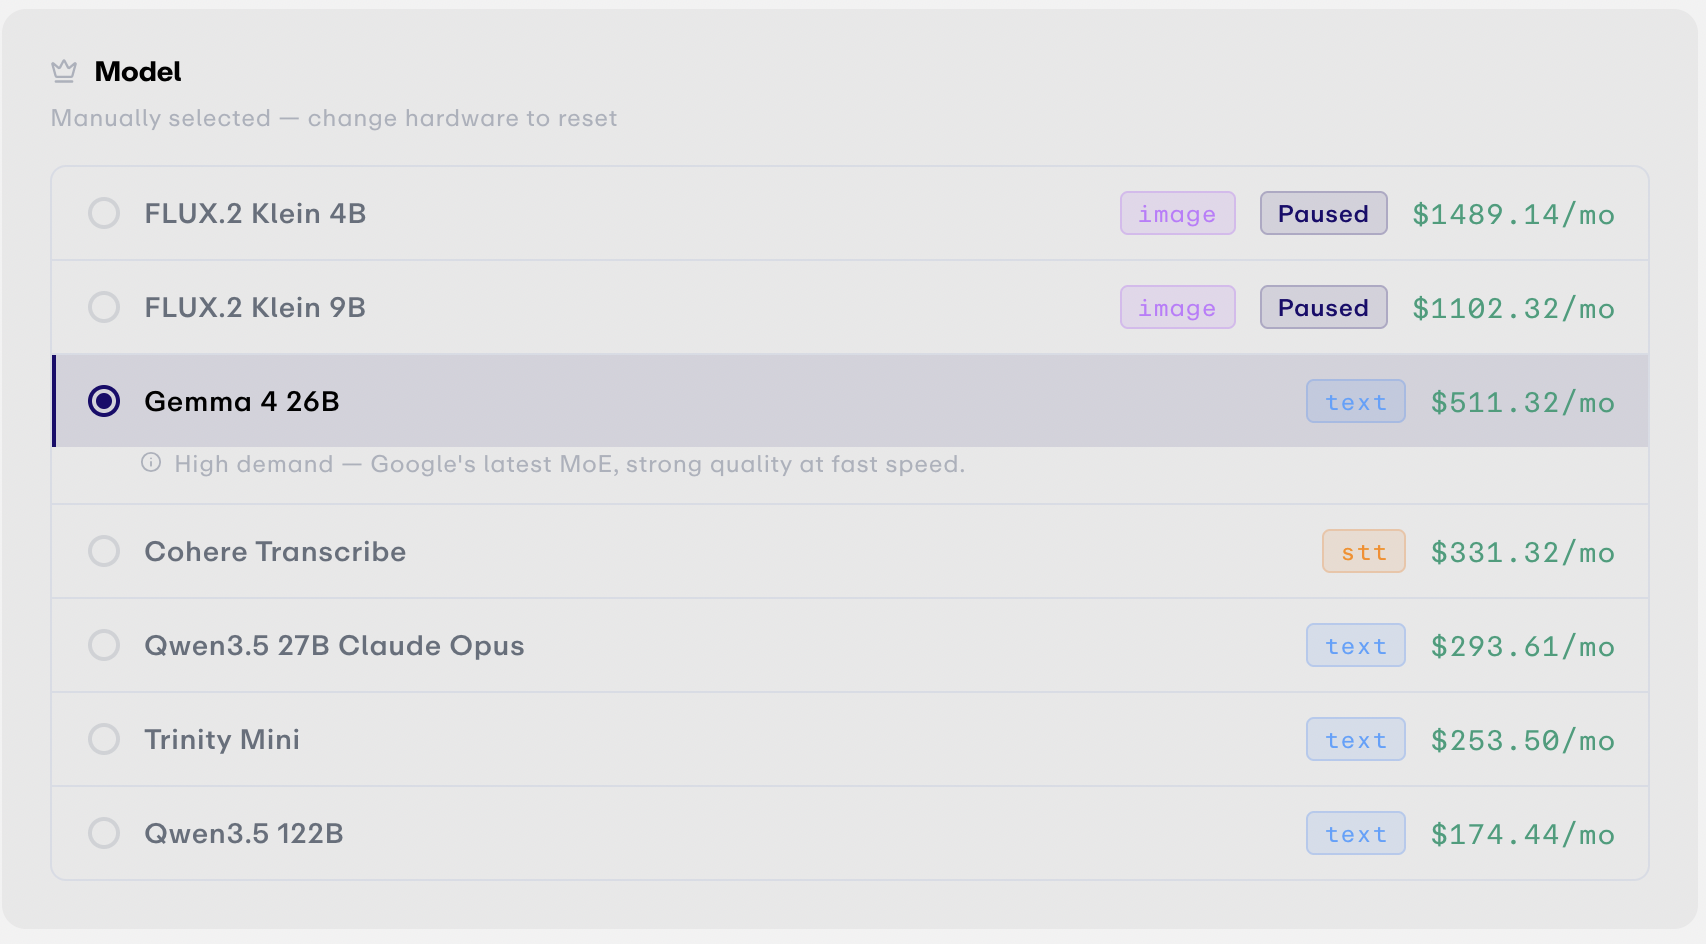
Task: Pick the Qwen3.5 27B Claude Opus radio
Action: point(104,645)
